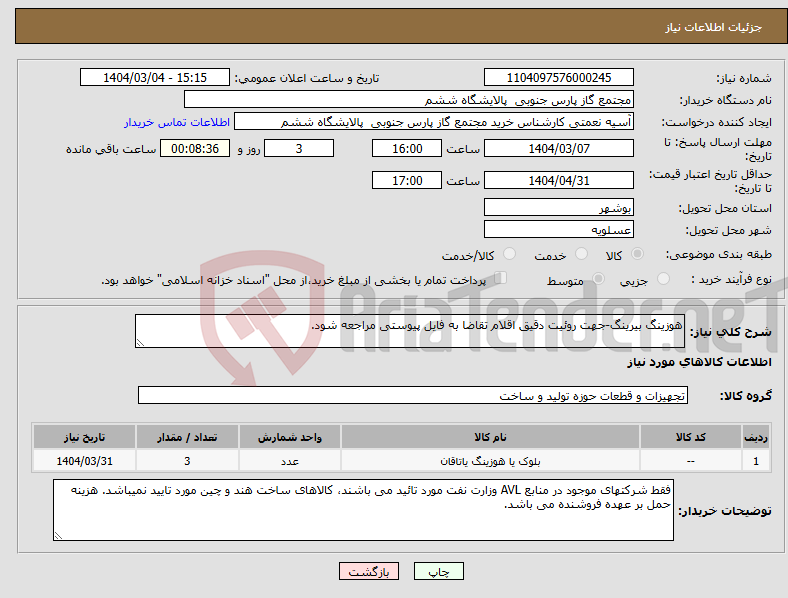
Task: Select the متوسط purchase type radio
Action: tap(599, 278)
